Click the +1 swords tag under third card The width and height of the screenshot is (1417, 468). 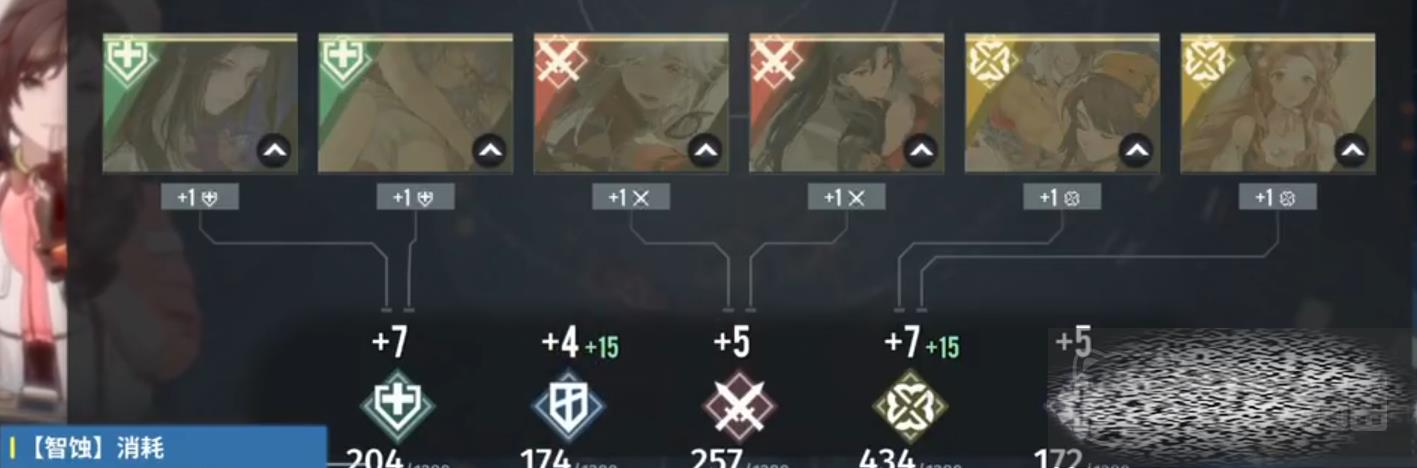(631, 197)
